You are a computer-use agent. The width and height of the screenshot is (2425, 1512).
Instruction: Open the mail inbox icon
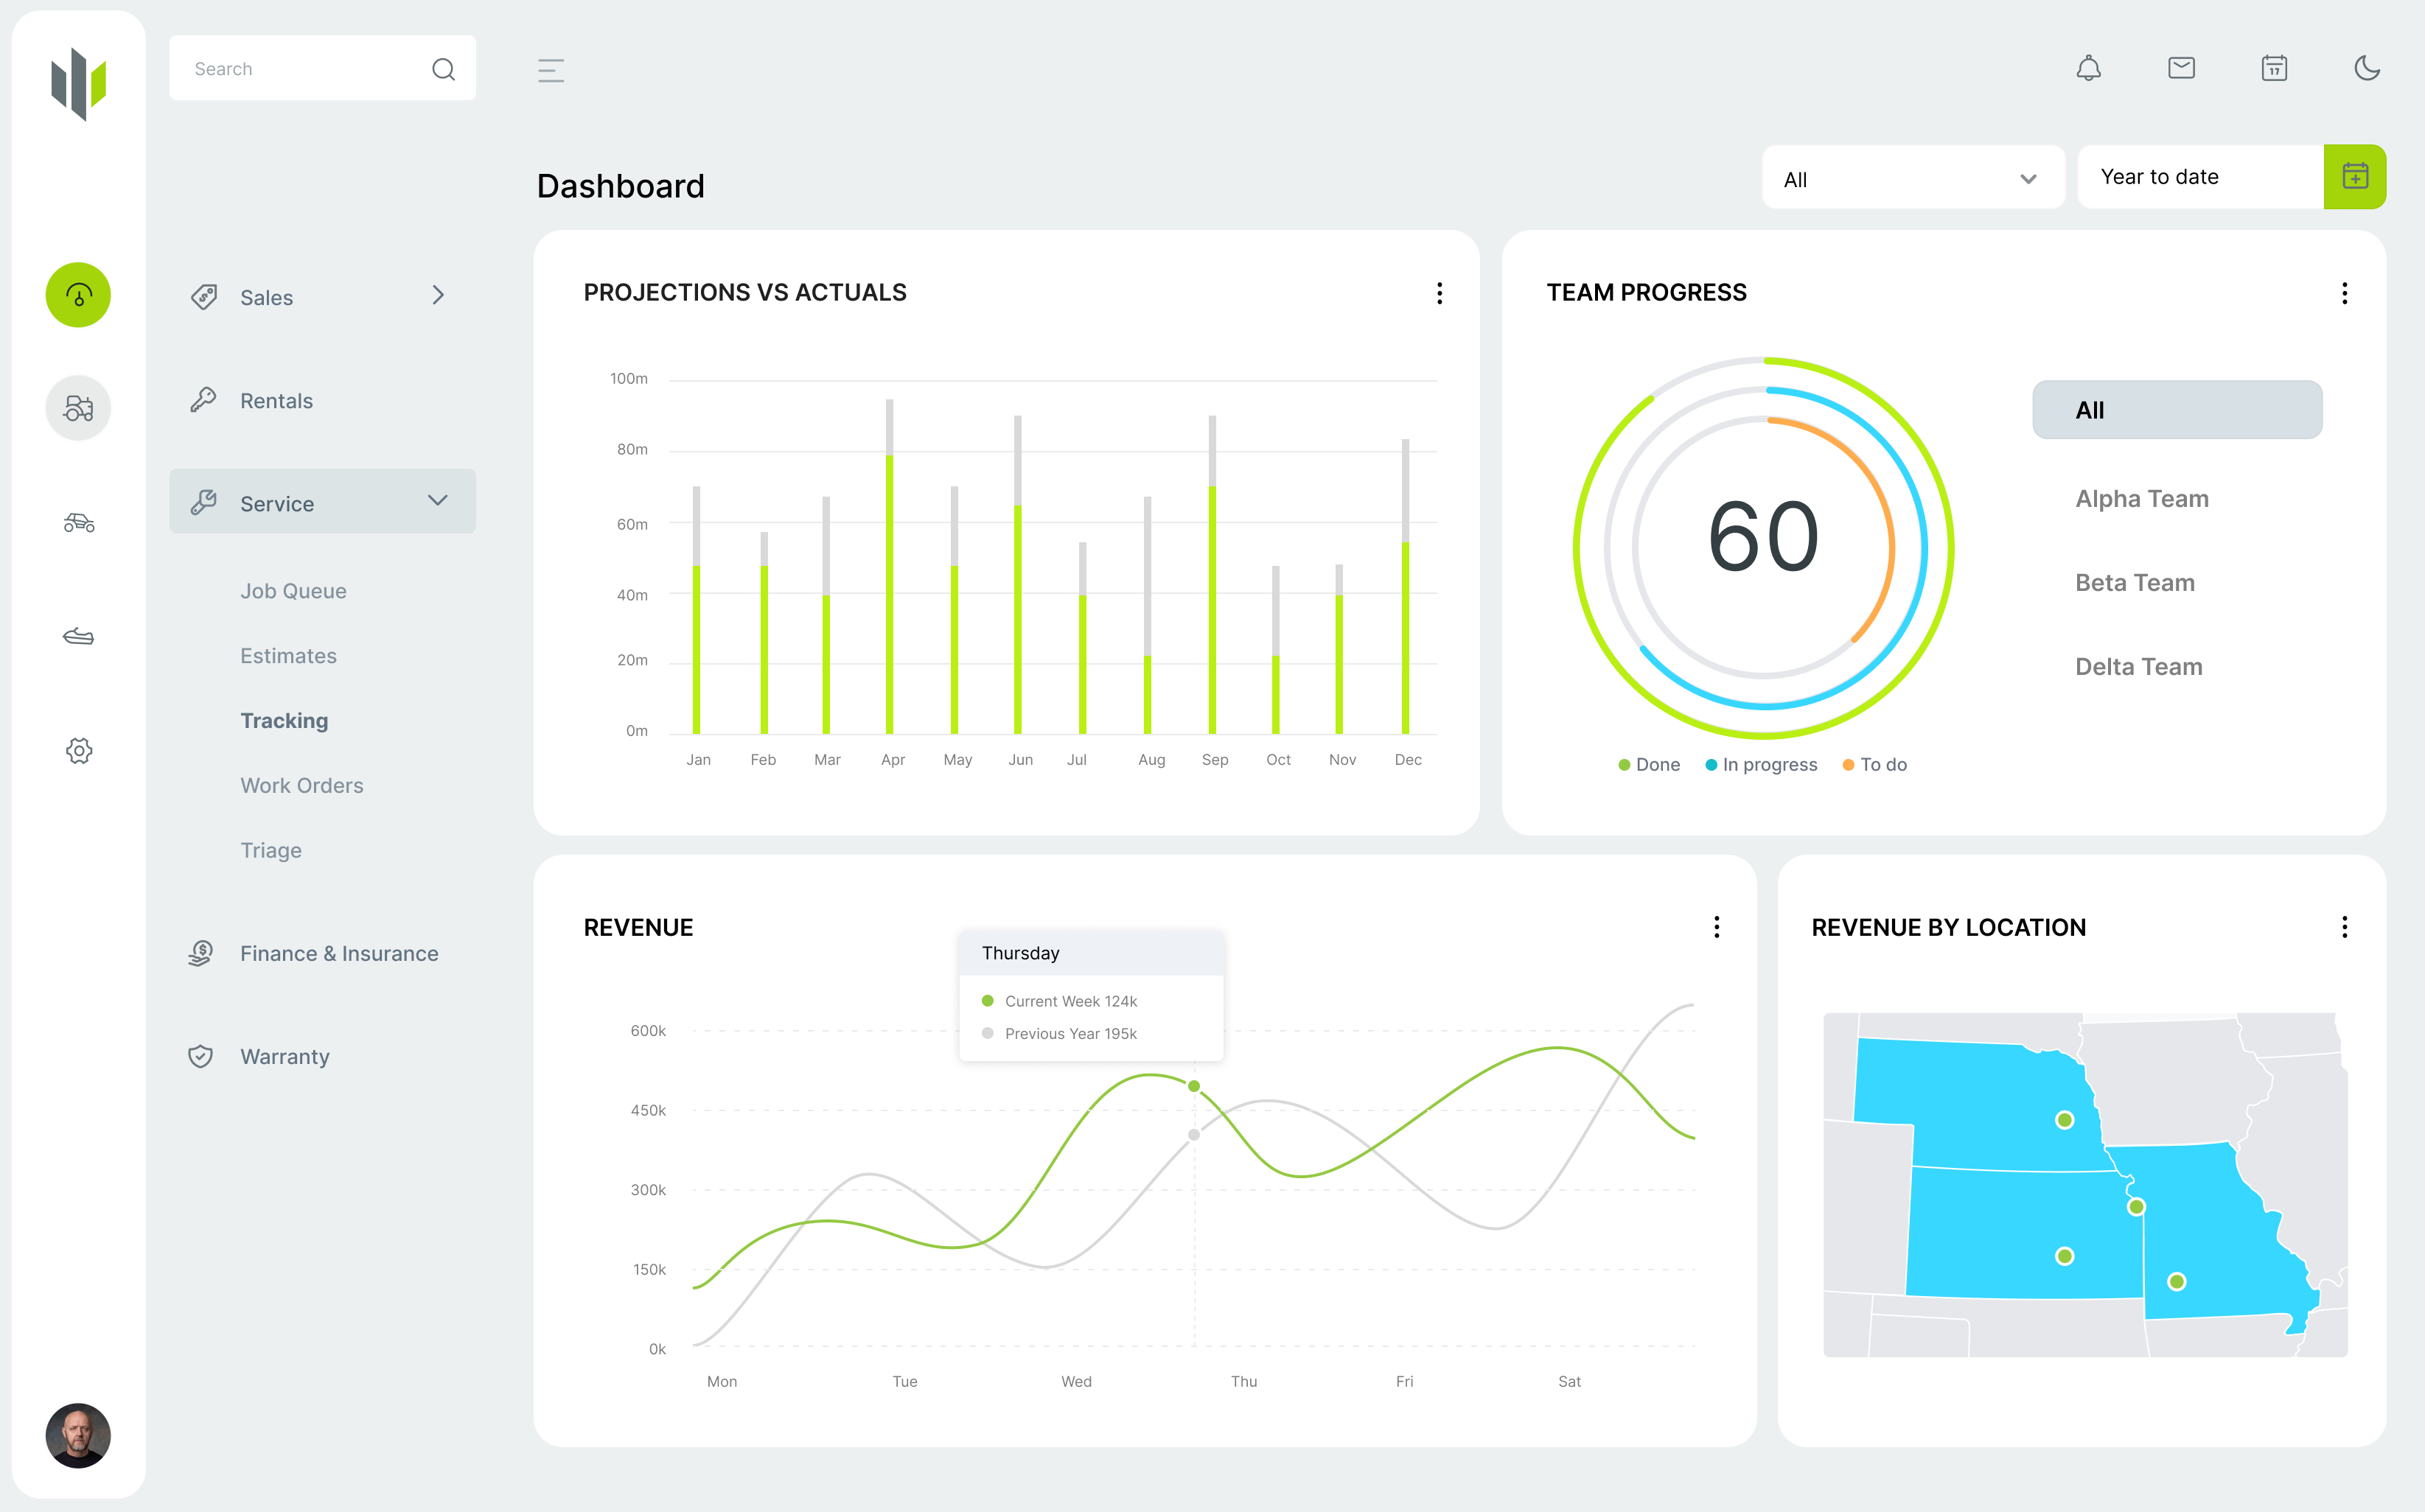(x=2182, y=68)
